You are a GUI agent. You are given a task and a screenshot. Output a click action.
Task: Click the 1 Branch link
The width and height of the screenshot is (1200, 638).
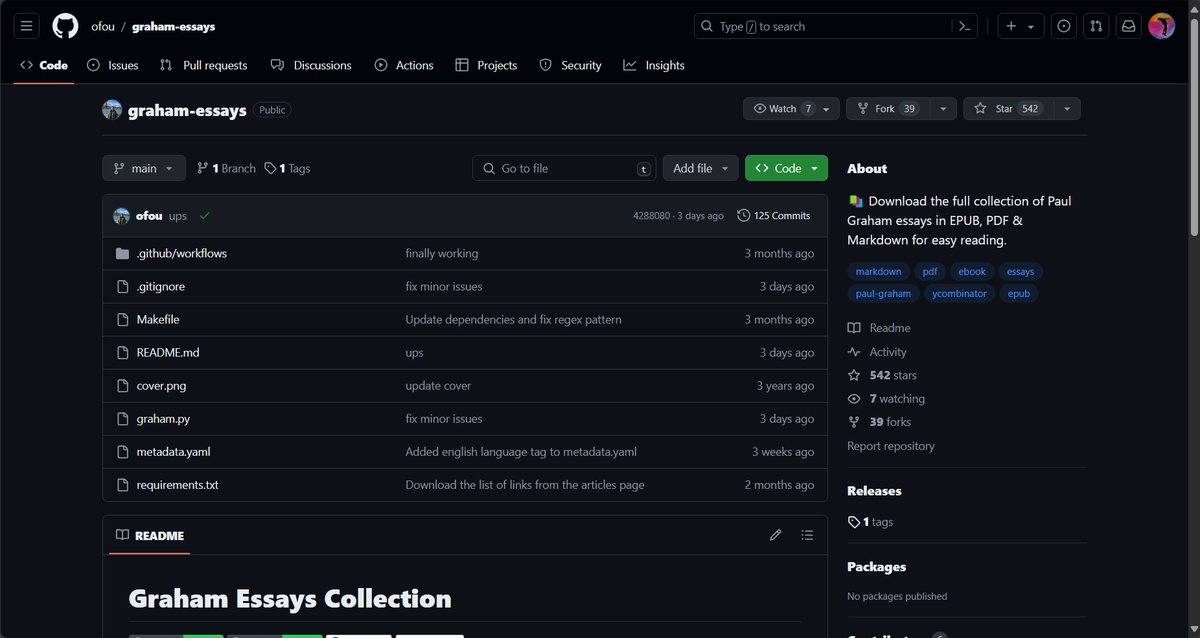pos(226,168)
